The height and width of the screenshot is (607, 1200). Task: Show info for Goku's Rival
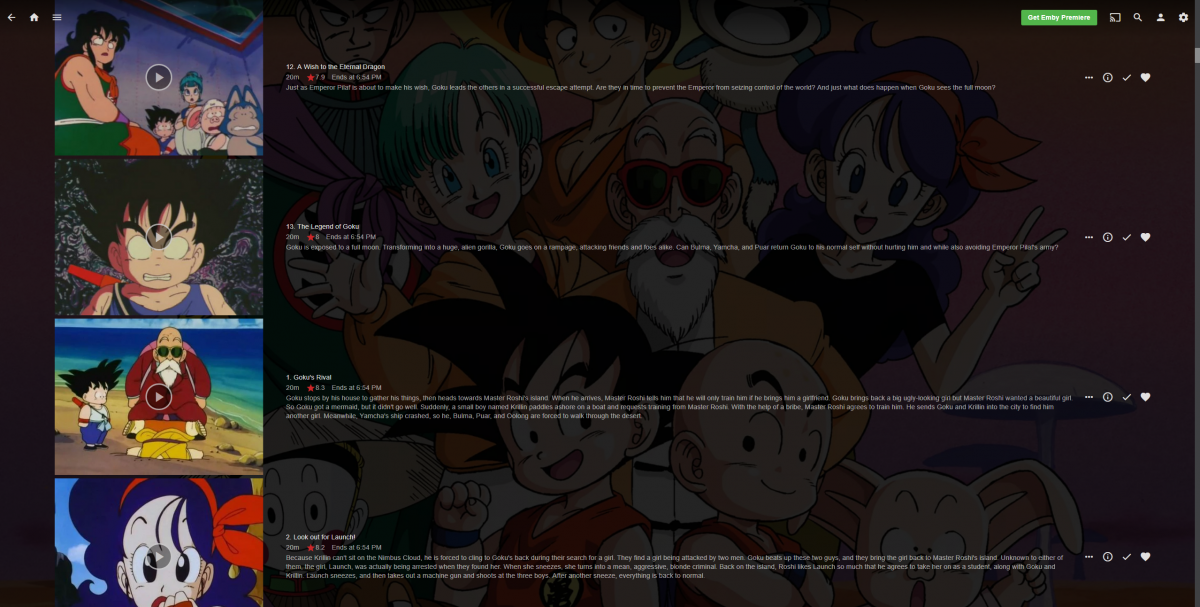point(1107,397)
